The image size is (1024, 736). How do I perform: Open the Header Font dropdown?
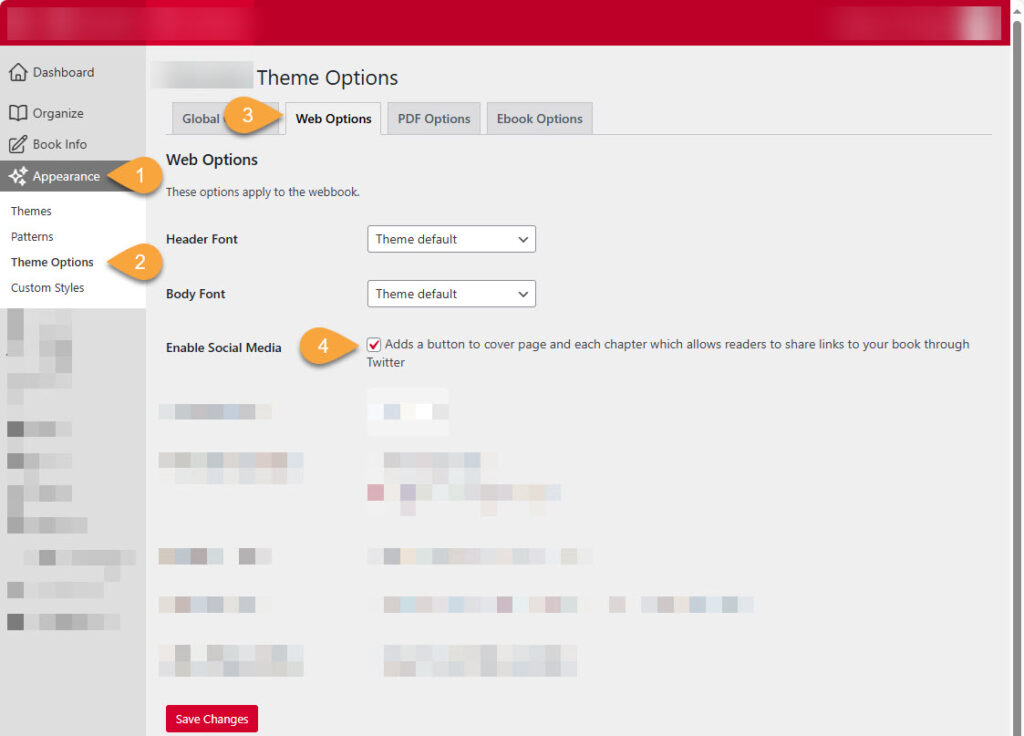click(450, 239)
